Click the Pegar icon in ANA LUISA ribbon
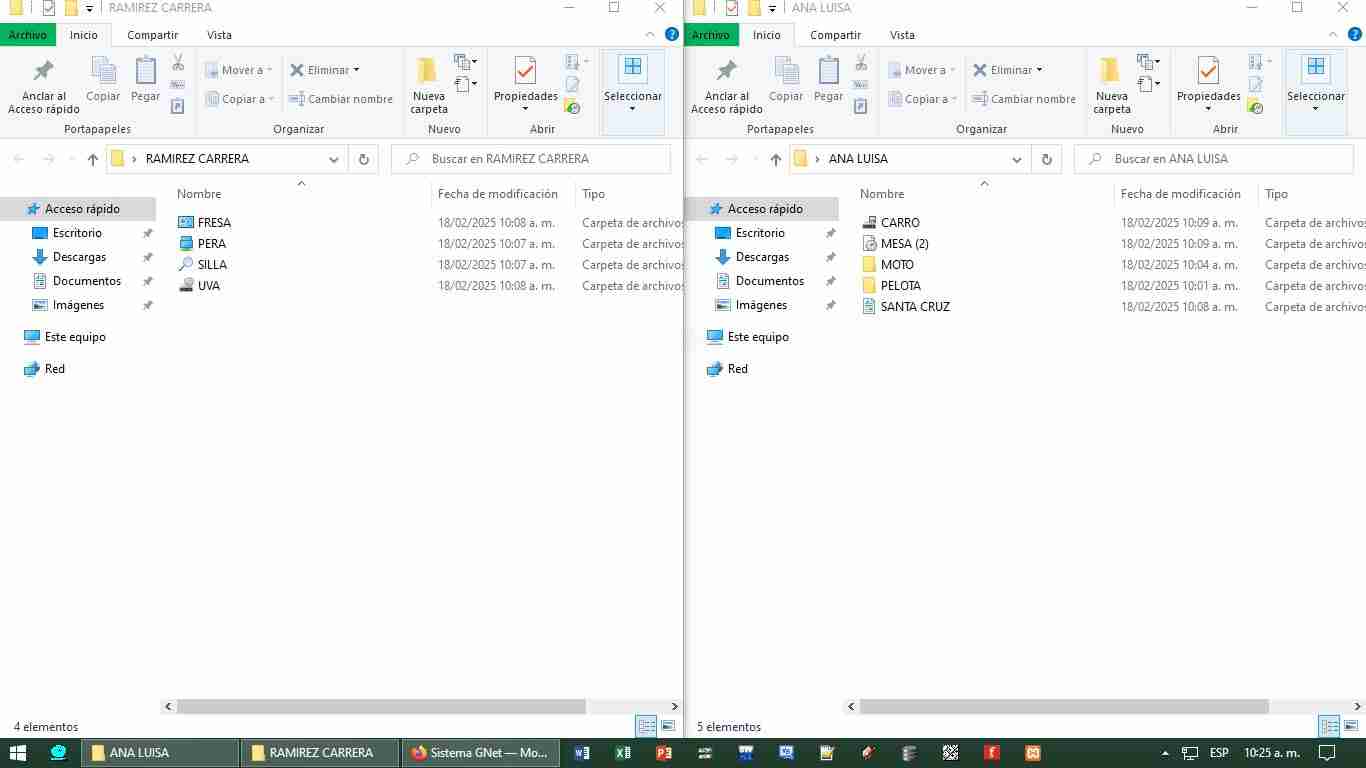This screenshot has width=1366, height=768. point(829,70)
